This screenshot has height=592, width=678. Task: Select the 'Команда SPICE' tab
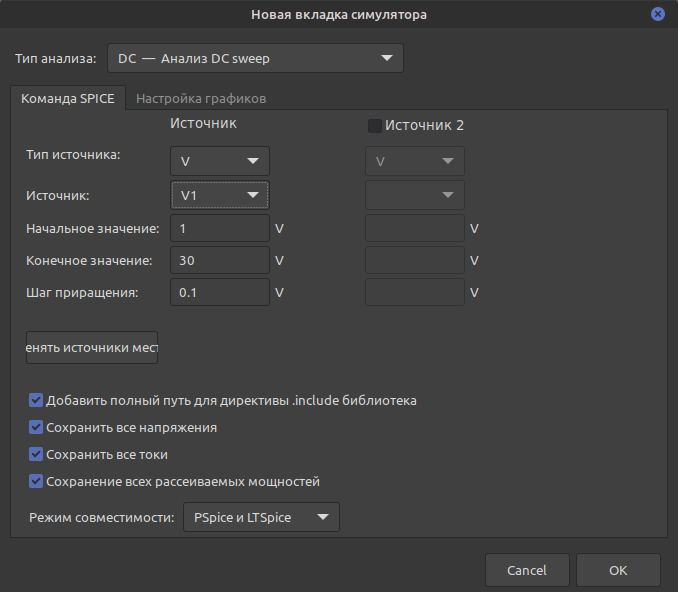pos(68,98)
